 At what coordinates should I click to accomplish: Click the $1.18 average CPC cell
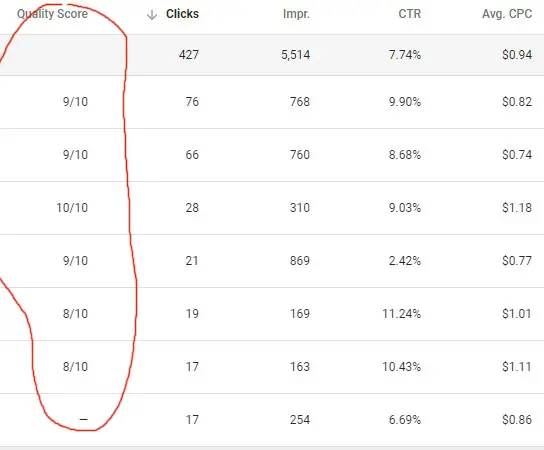[x=517, y=207]
